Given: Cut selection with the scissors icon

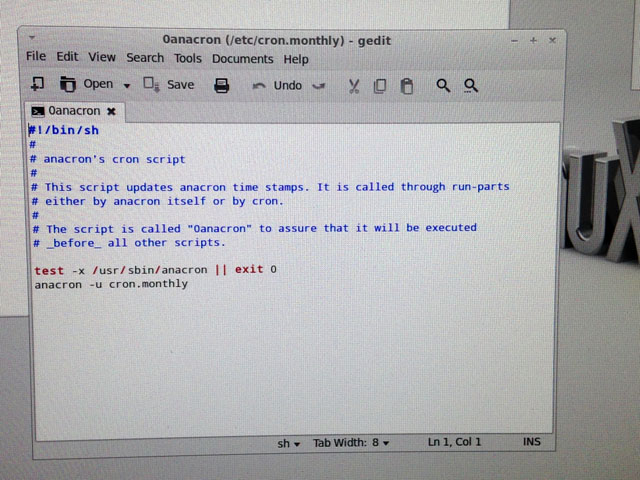Looking at the screenshot, I should pyautogui.click(x=353, y=86).
